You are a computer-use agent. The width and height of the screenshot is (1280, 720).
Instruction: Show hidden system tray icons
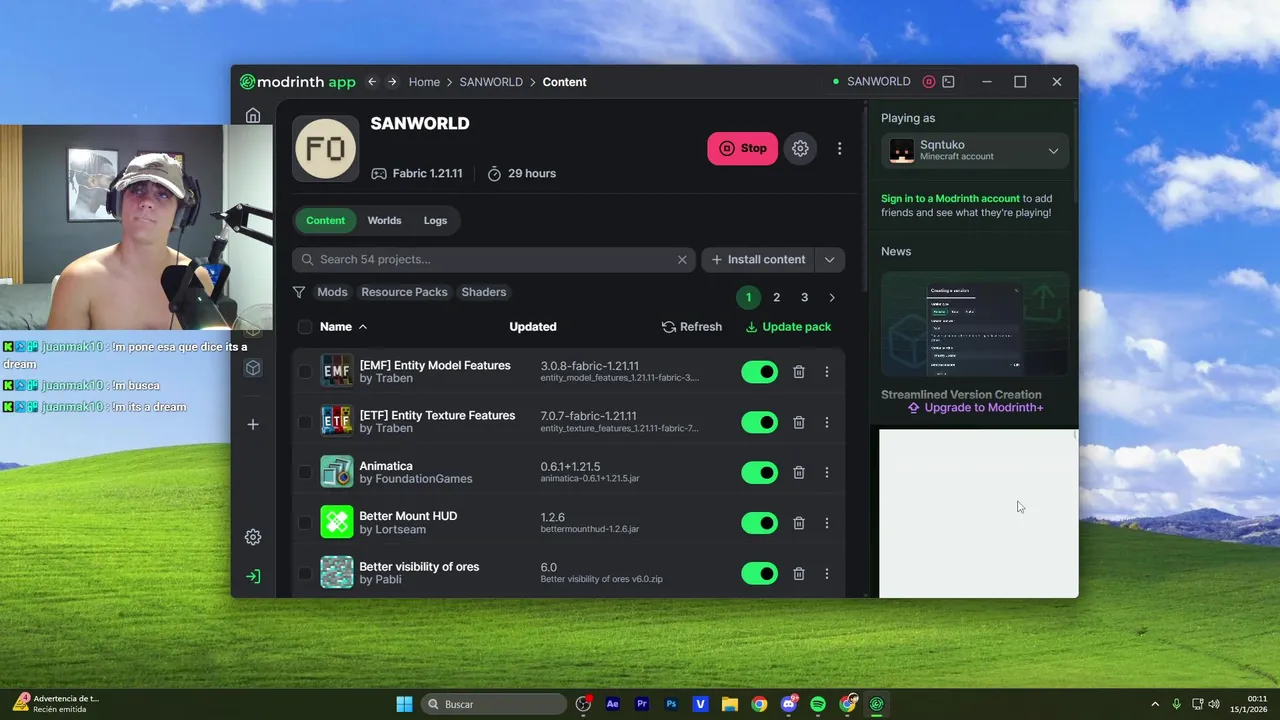(1155, 704)
